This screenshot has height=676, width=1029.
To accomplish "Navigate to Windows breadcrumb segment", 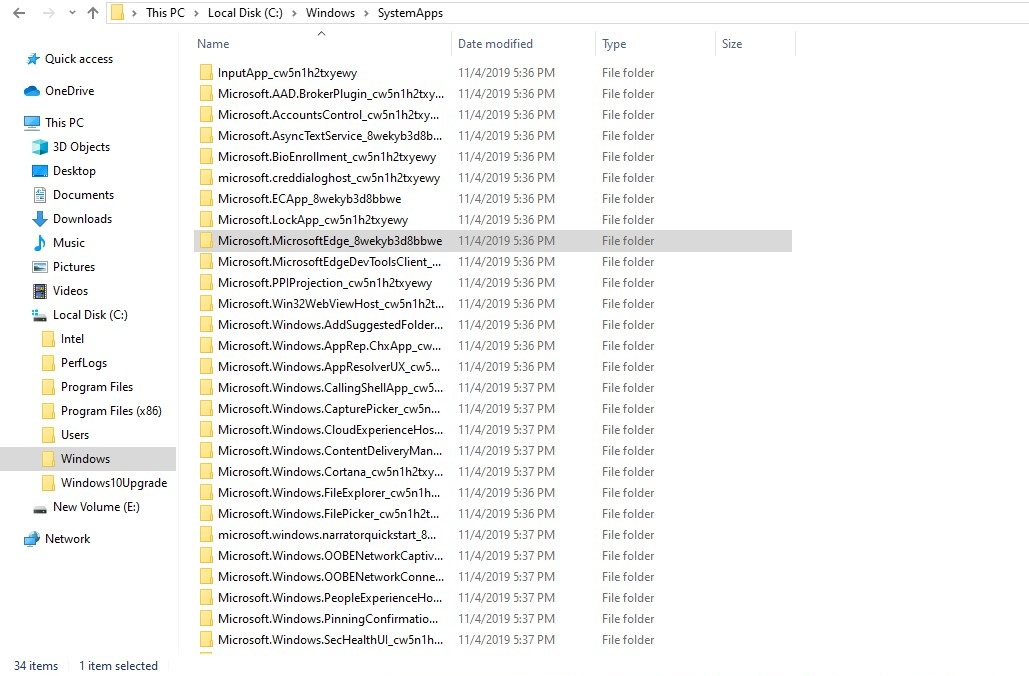I will pyautogui.click(x=330, y=12).
